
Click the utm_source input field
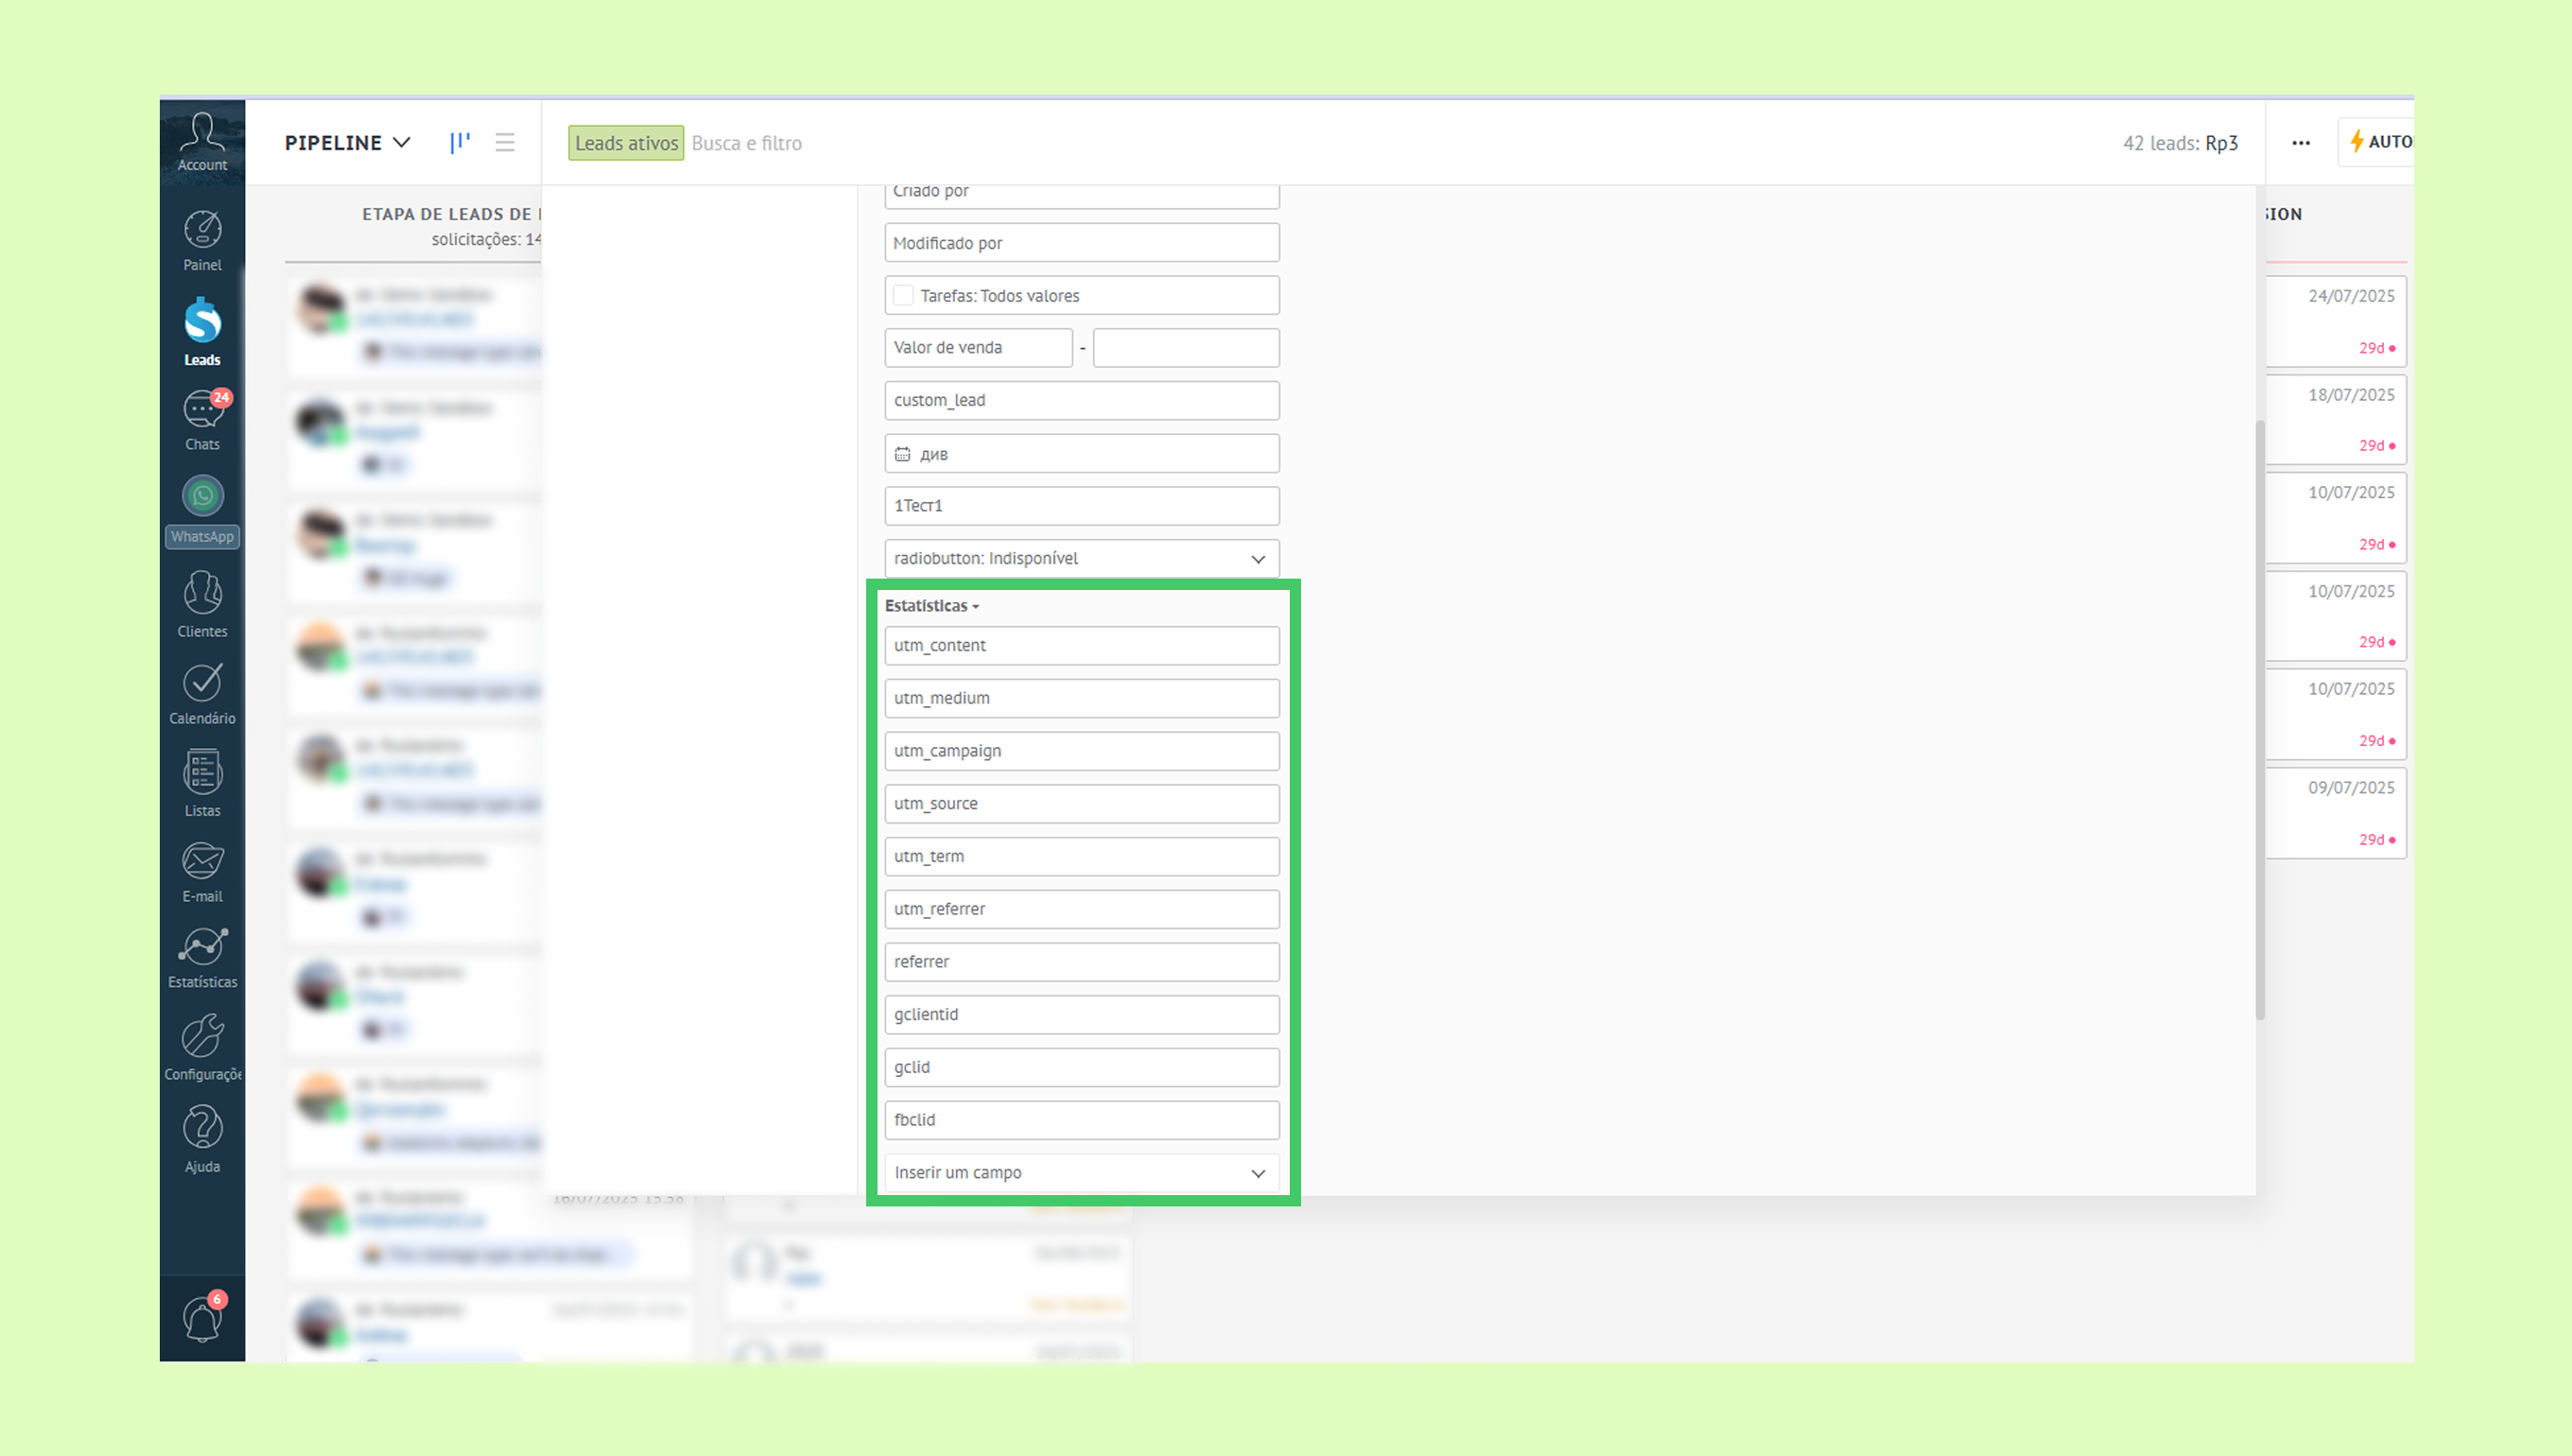(1081, 803)
